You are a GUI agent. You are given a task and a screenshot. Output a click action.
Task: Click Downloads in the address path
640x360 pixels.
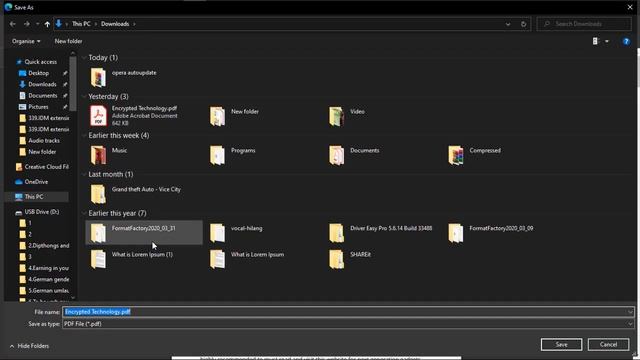click(115, 24)
